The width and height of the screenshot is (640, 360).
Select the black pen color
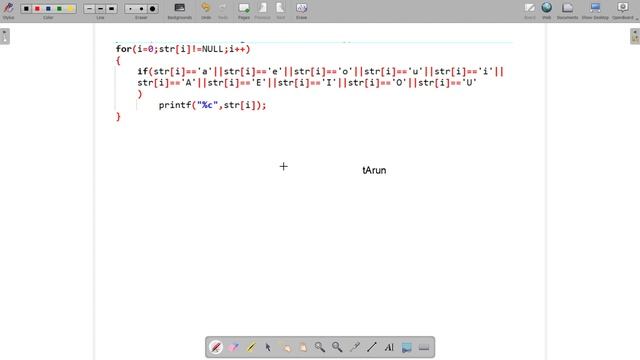26,9
